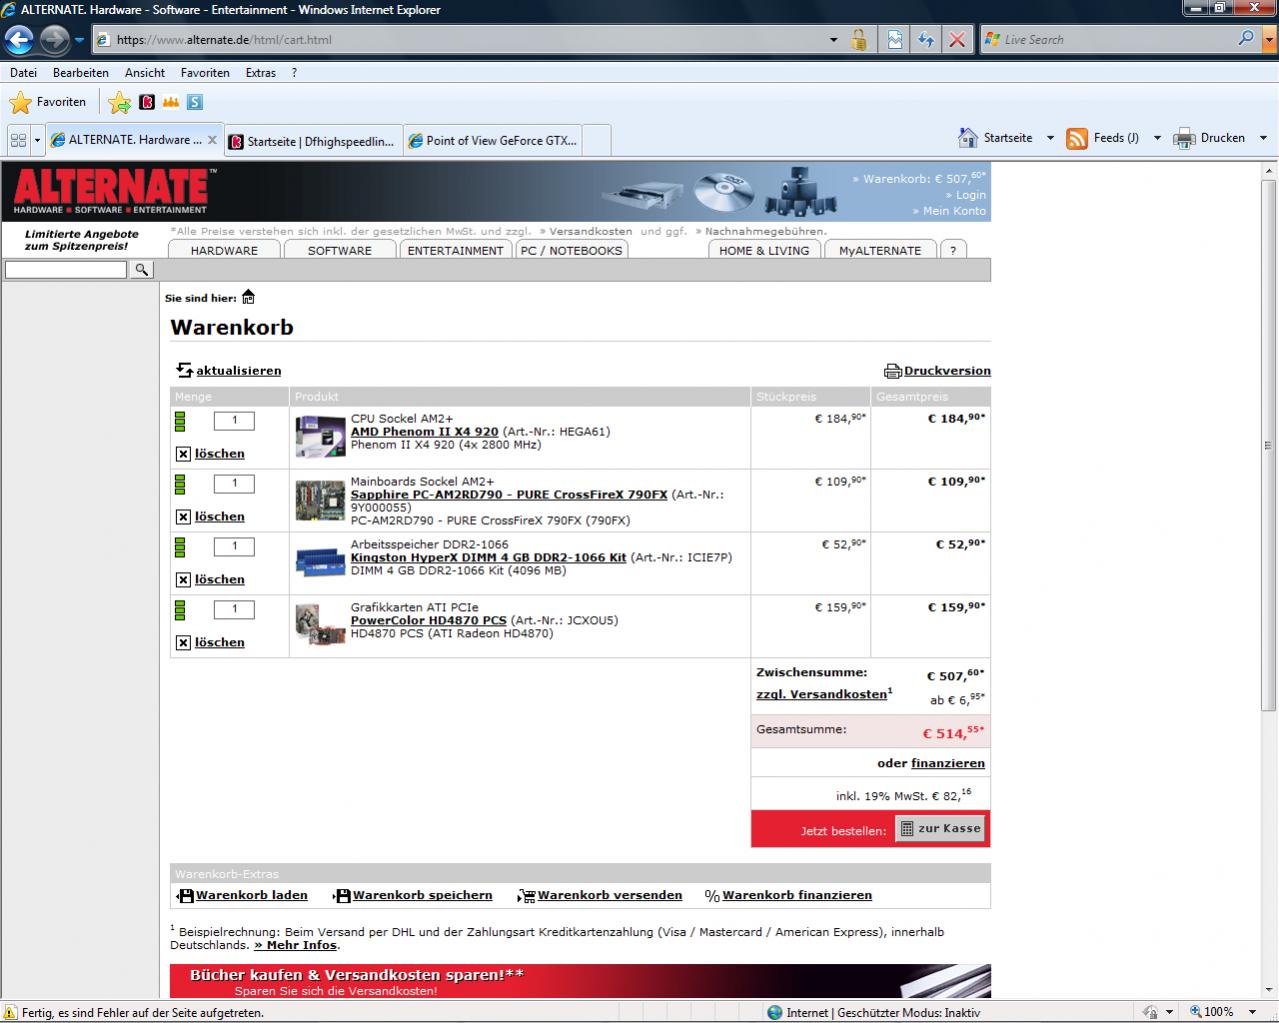Viewport: 1279px width, 1023px height.
Task: Open the blue S favorites bar shortcut
Action: point(195,102)
